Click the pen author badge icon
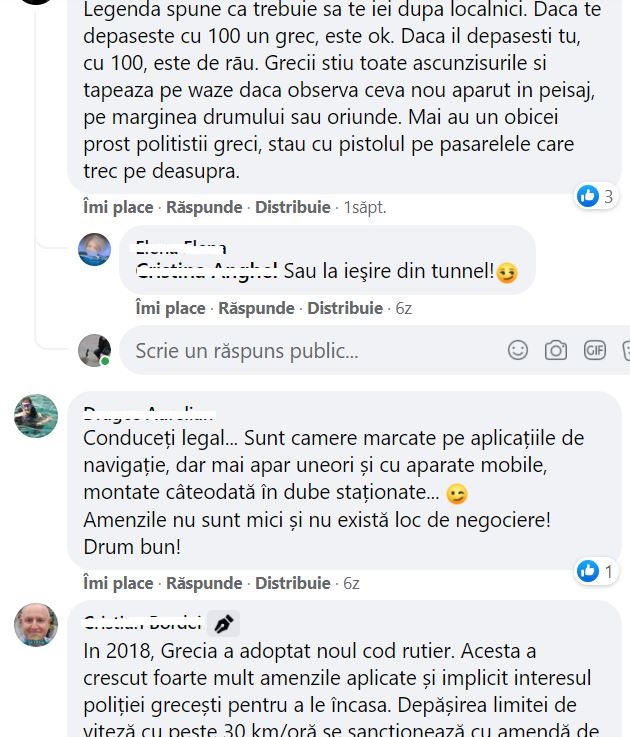The height and width of the screenshot is (737, 630). [224, 624]
